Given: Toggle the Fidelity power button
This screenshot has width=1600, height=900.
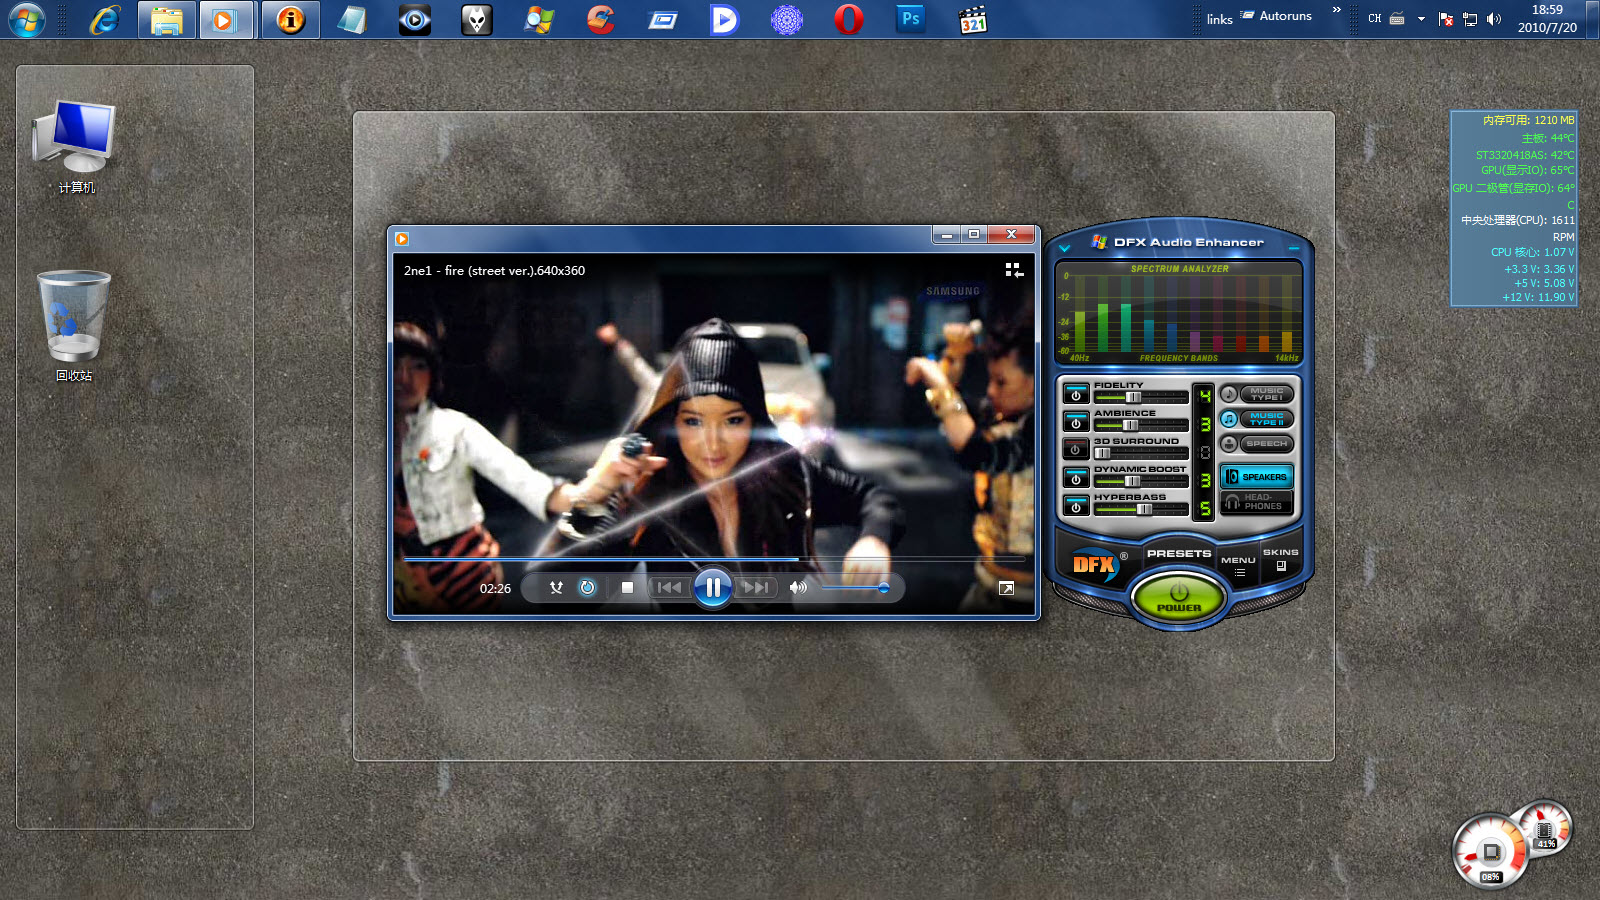Looking at the screenshot, I should (x=1076, y=394).
